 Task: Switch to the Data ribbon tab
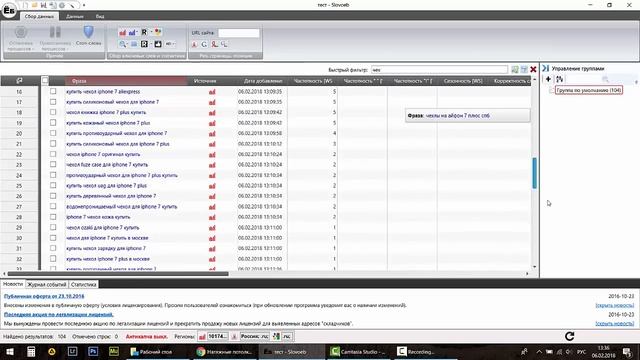[x=75, y=16]
